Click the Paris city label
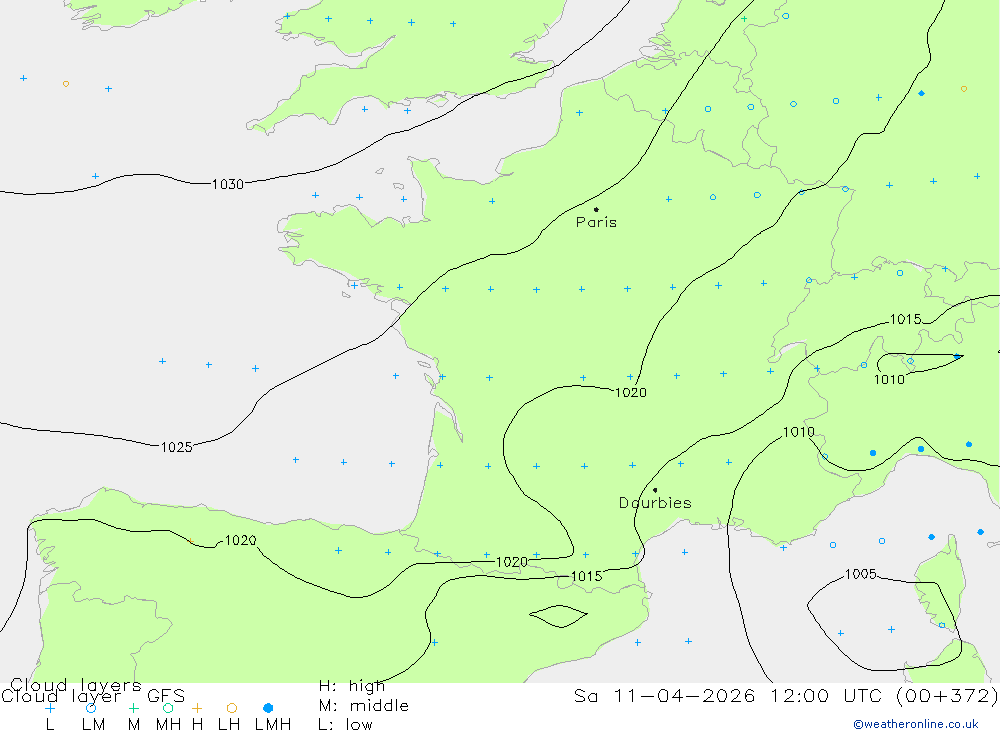Image resolution: width=1000 pixels, height=733 pixels. (596, 222)
